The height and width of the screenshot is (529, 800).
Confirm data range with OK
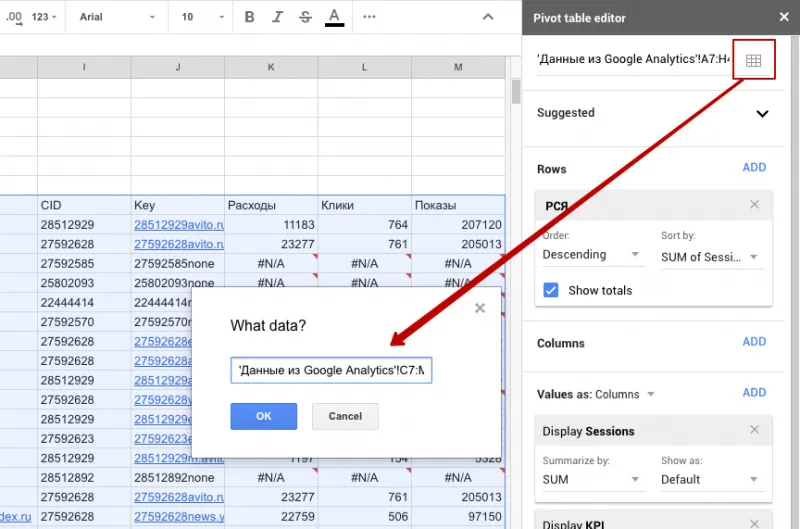(263, 416)
